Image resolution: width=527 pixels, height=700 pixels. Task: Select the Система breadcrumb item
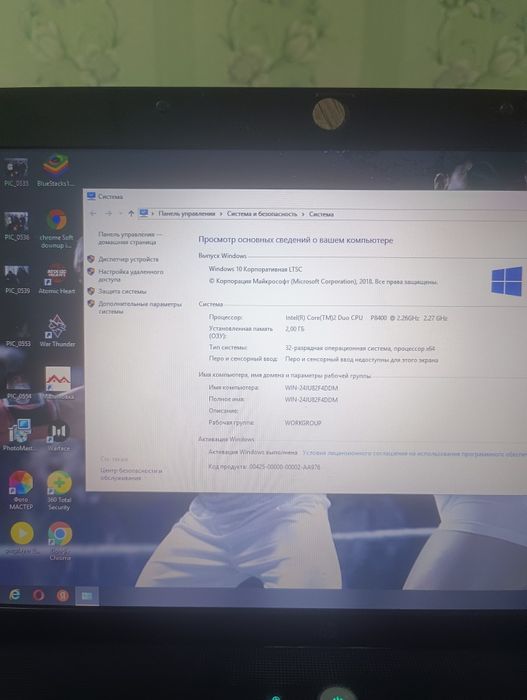(321, 214)
